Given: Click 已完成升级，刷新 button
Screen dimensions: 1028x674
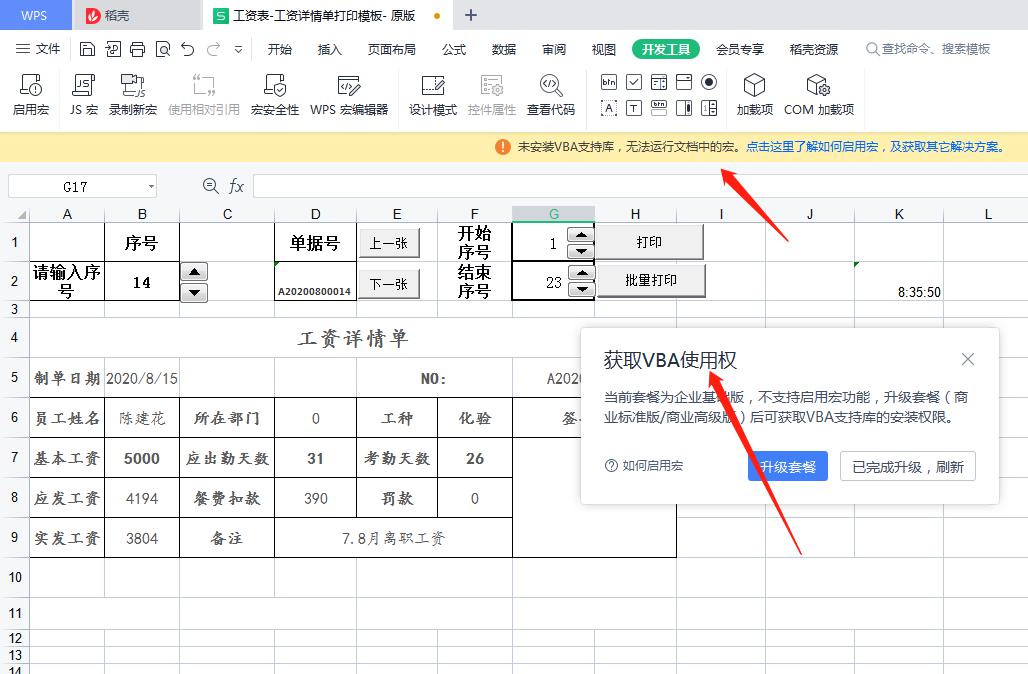Looking at the screenshot, I should [x=907, y=466].
